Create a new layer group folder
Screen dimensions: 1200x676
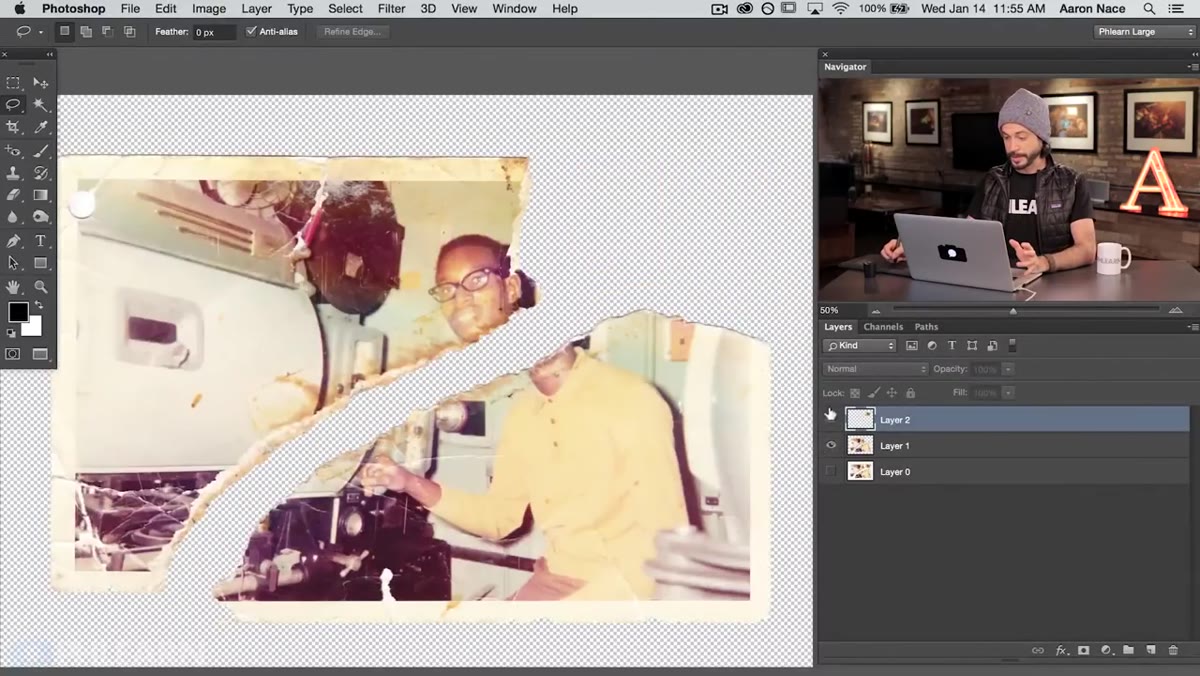1128,651
